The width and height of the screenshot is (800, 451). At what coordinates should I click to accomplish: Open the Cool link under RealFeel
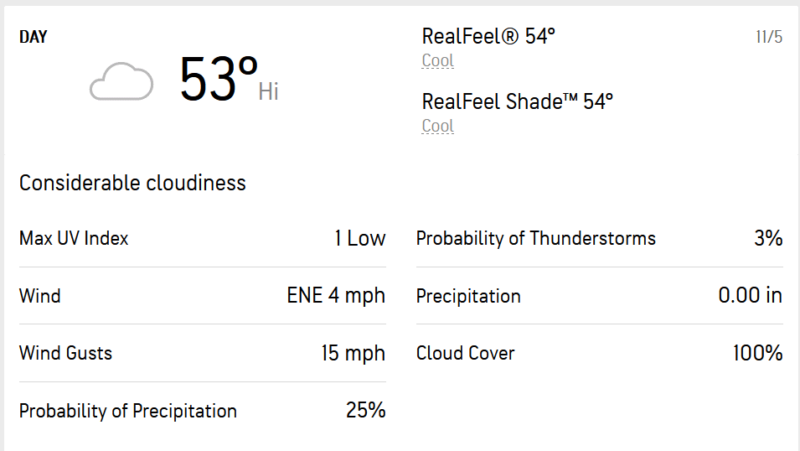pos(438,61)
